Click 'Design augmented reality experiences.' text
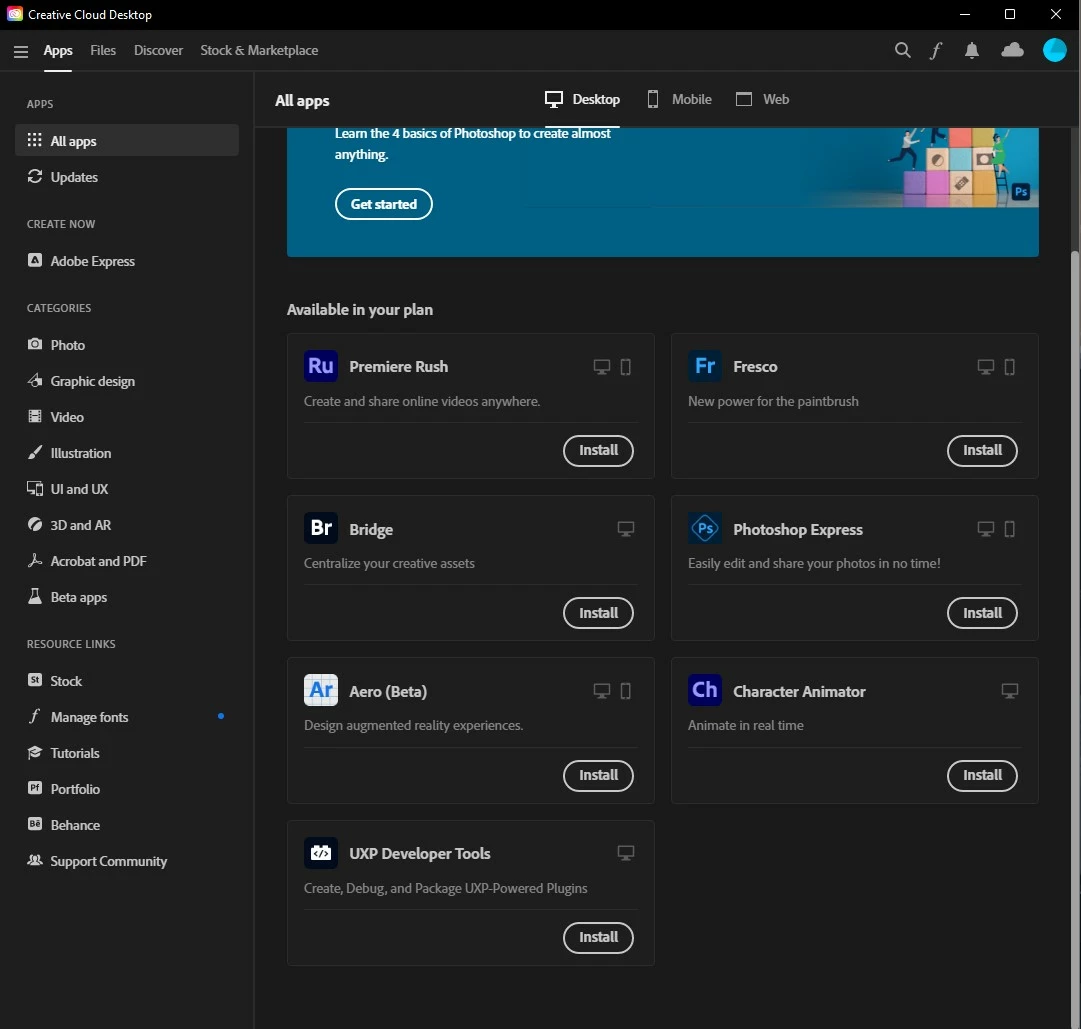Viewport: 1081px width, 1029px height. click(x=414, y=725)
